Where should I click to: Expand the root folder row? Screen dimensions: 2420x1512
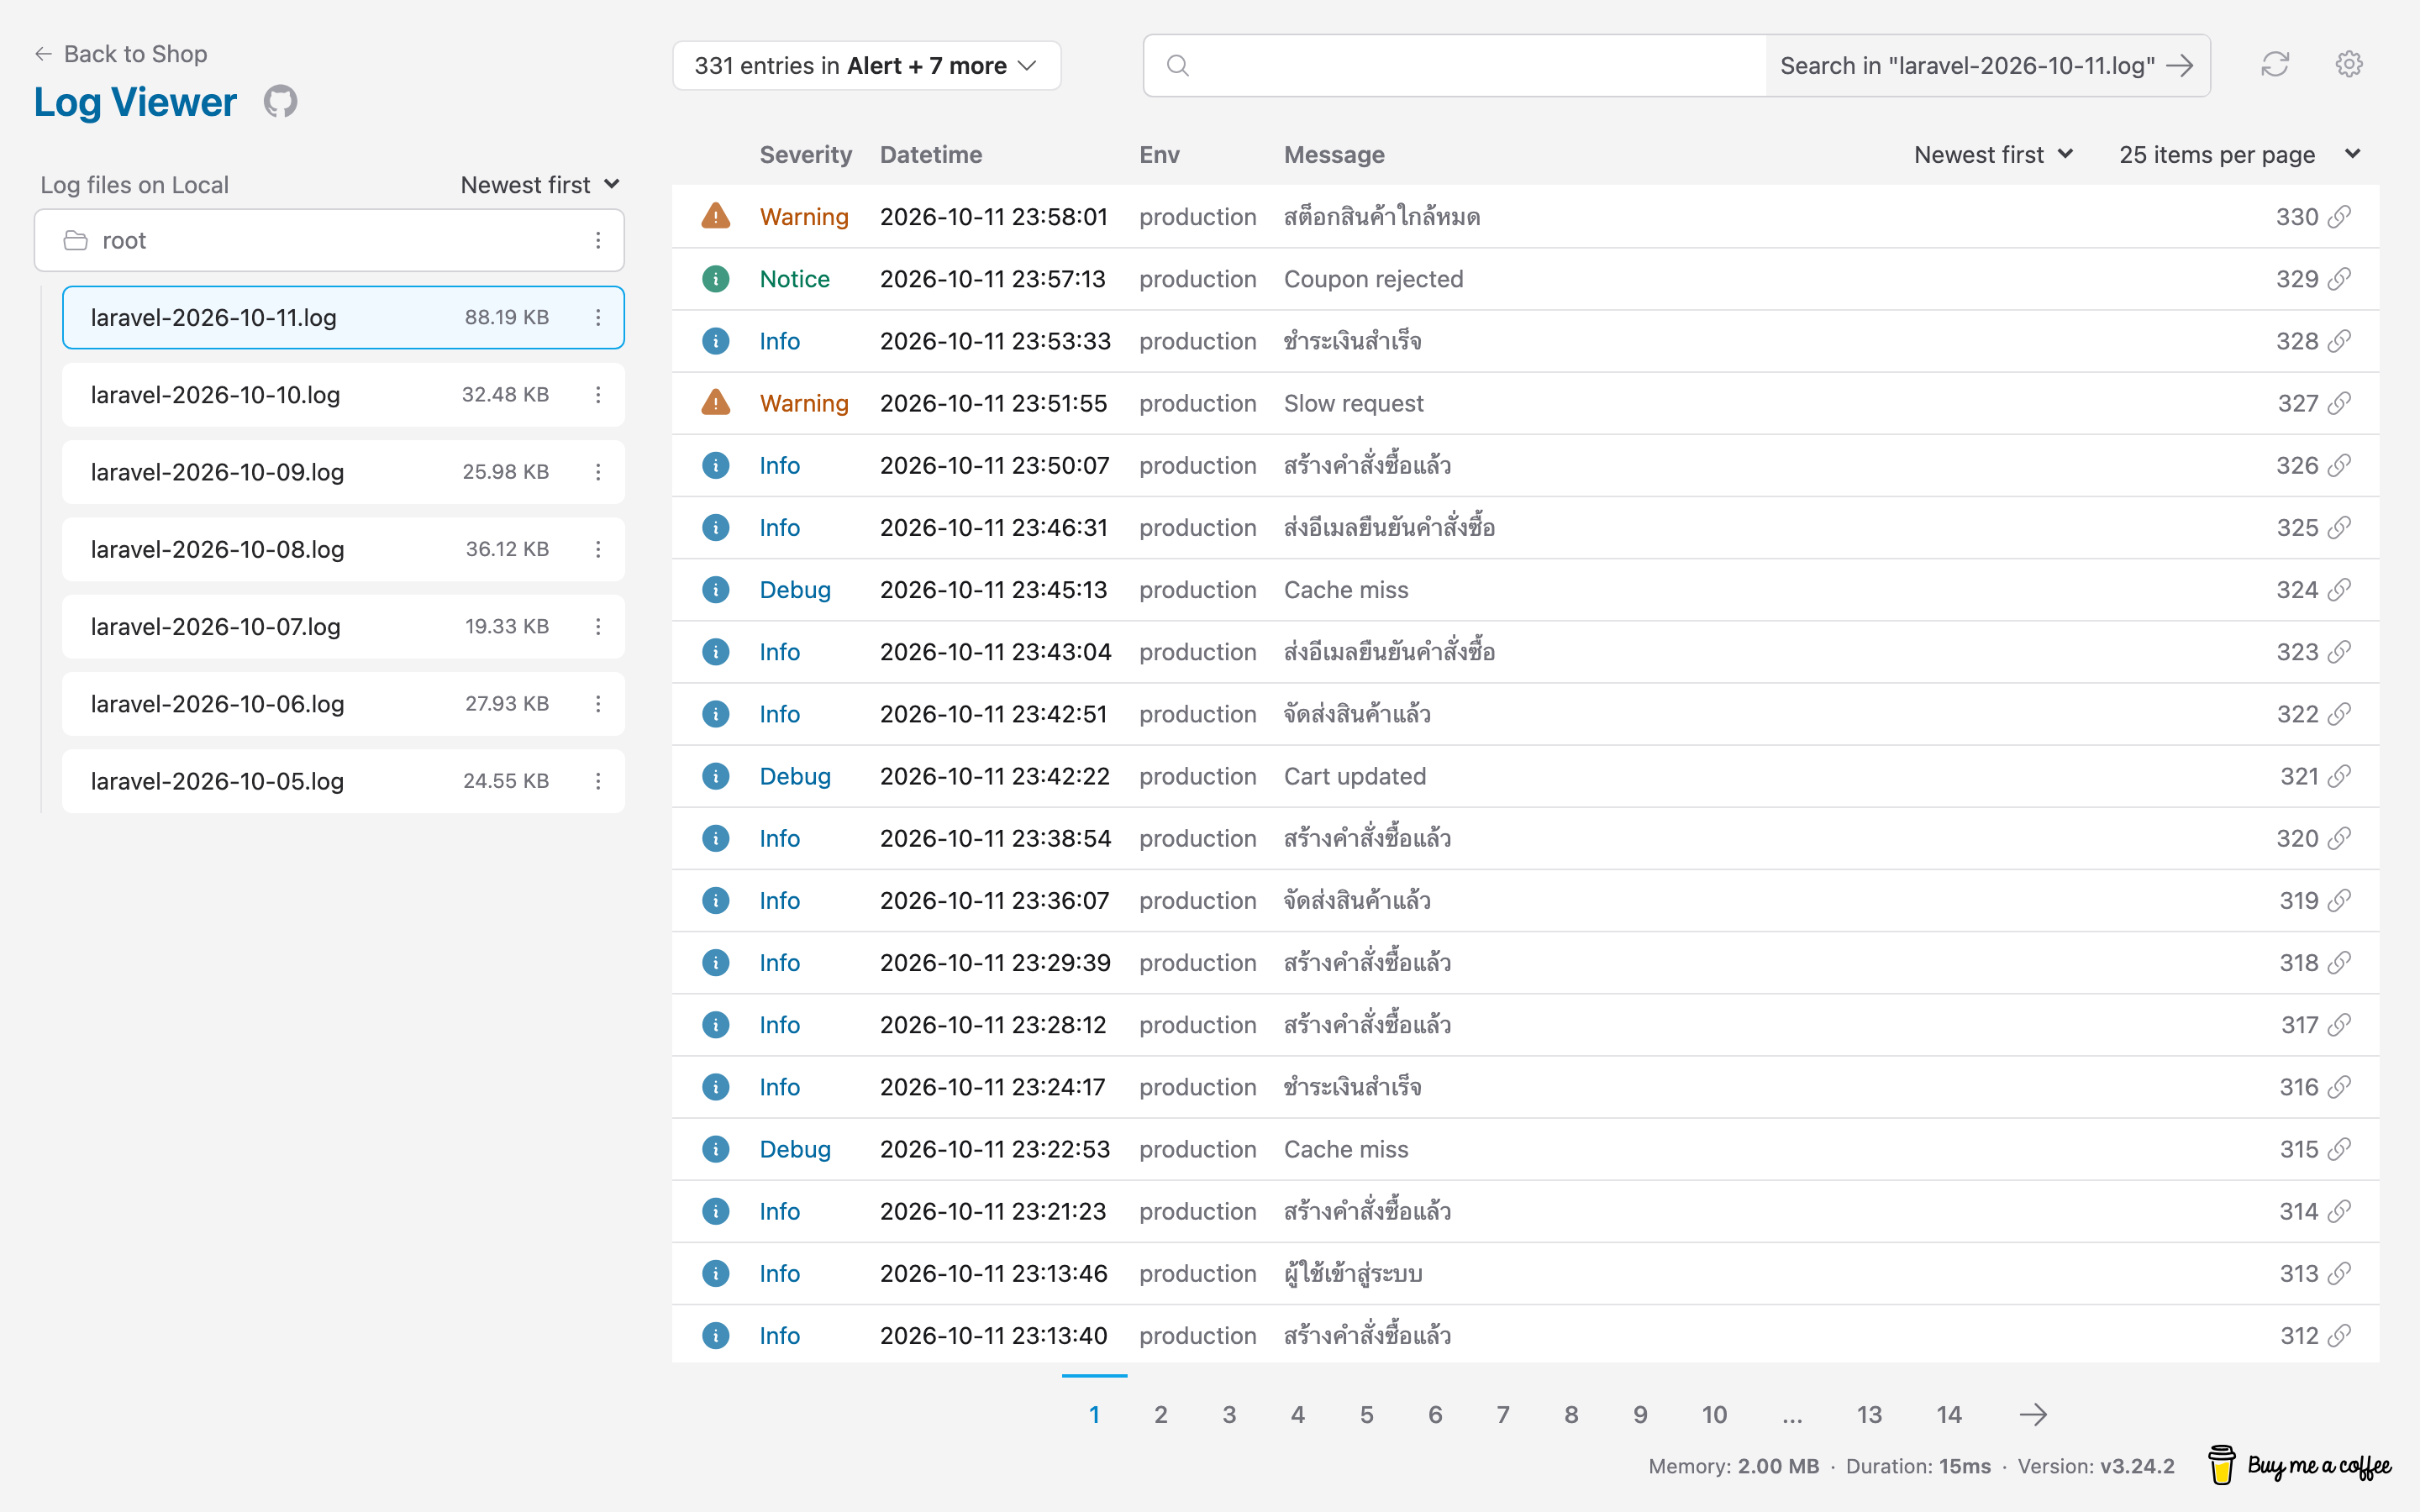(329, 240)
